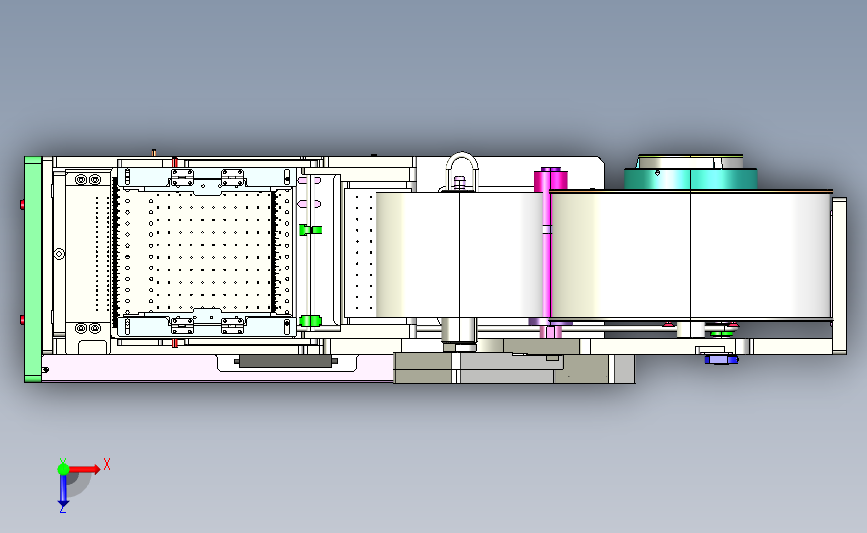This screenshot has width=867, height=533.
Task: Select the lower red pin on green plate
Action: coord(22,320)
